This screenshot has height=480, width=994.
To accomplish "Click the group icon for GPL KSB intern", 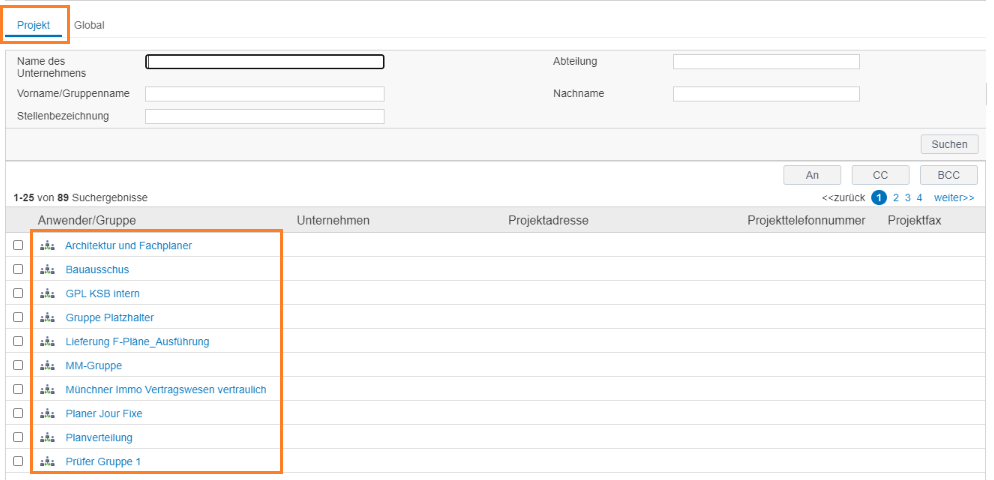I will (47, 294).
